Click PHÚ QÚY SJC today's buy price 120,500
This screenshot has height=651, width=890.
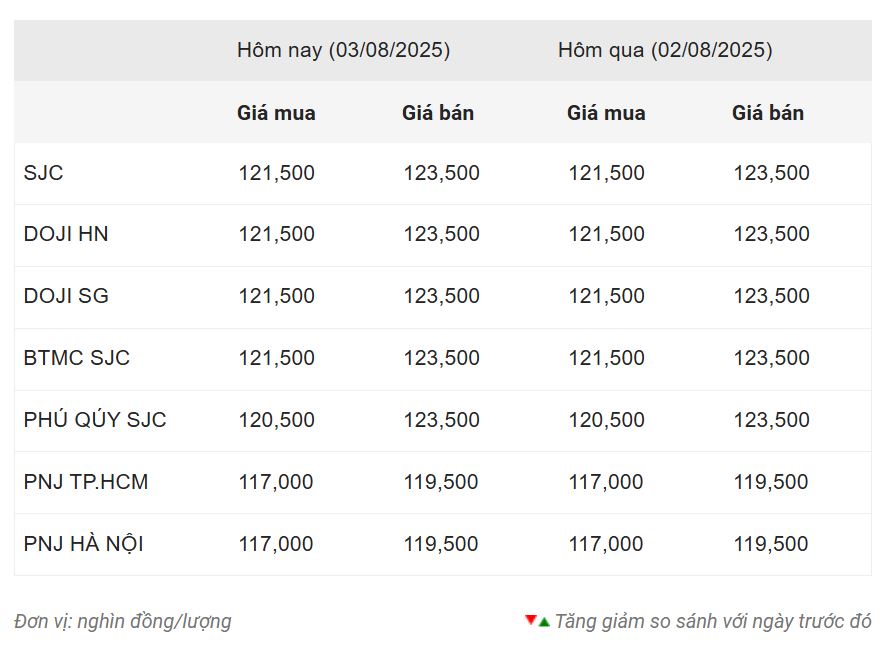click(x=276, y=420)
